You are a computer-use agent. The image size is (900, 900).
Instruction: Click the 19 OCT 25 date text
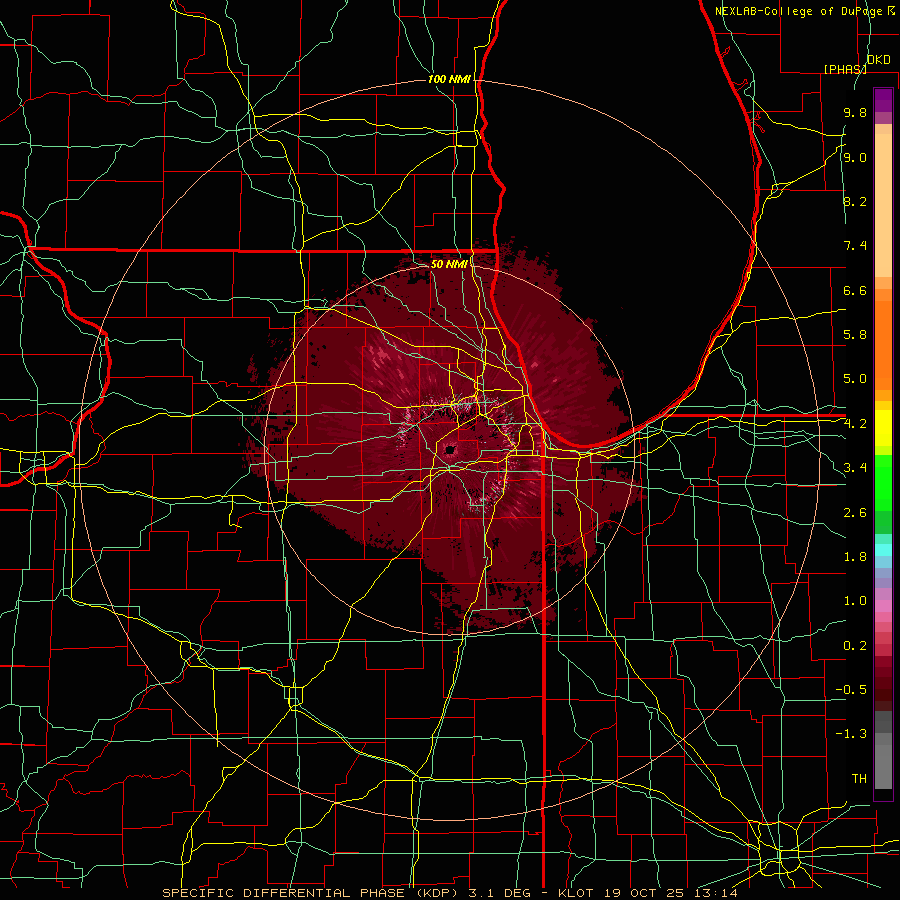644,893
